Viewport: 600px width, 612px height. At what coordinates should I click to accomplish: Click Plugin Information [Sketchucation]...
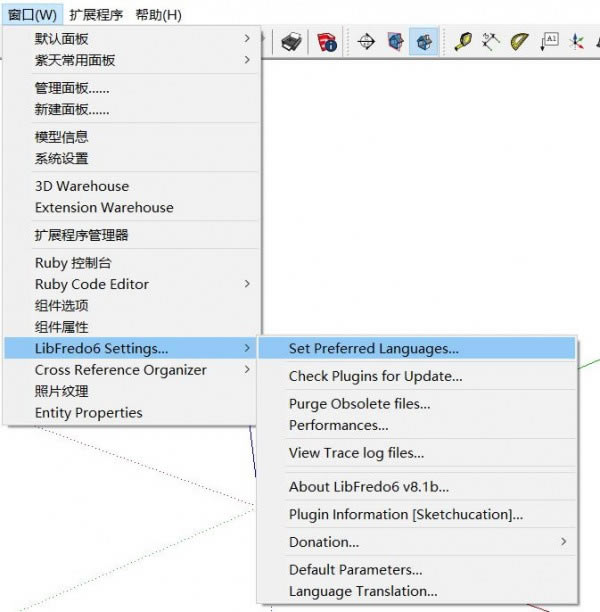click(417, 514)
